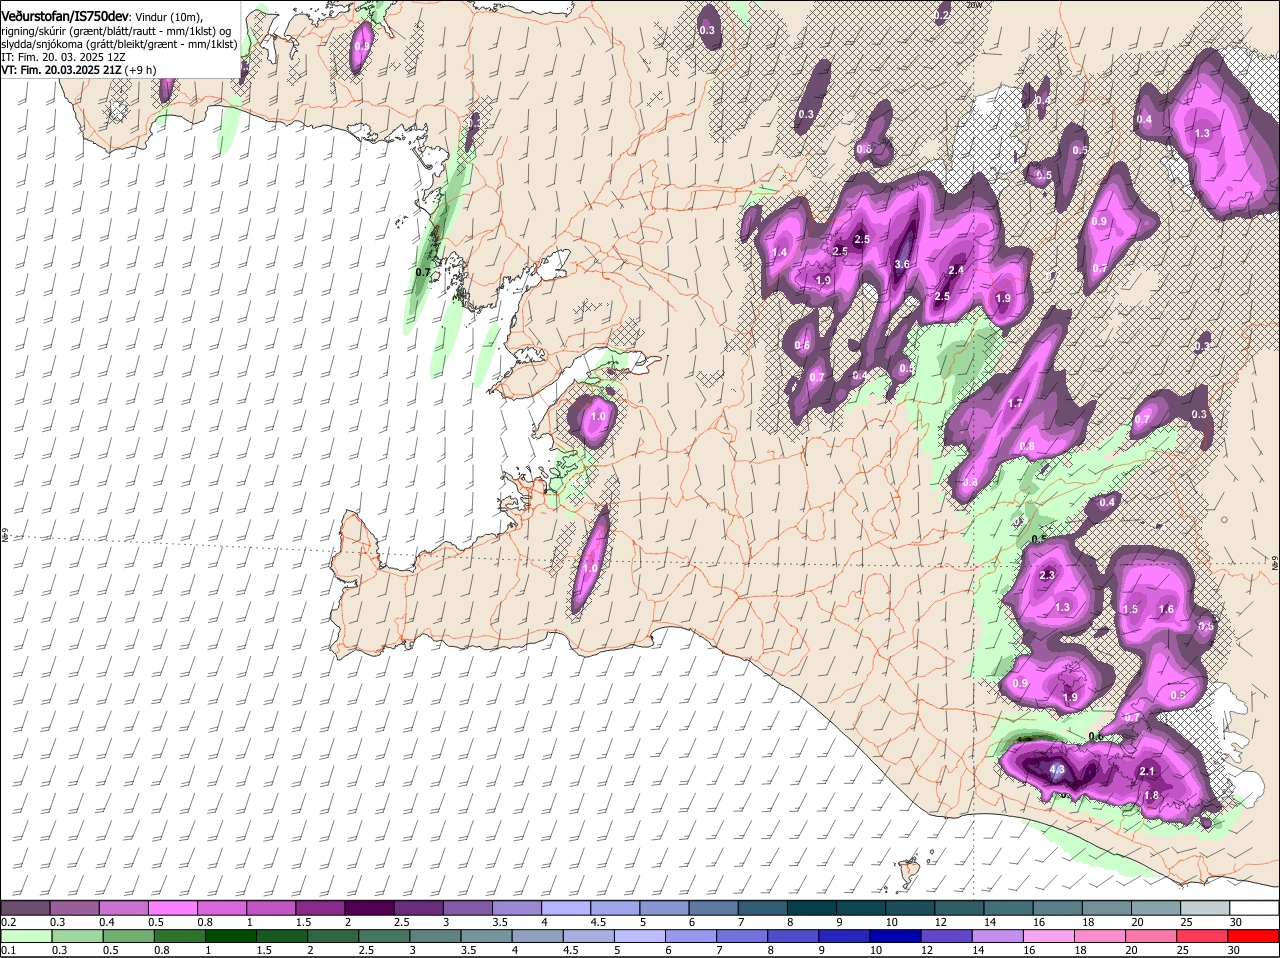
Task: Pick the darkest green swatch starting at 1
Action: click(231, 936)
